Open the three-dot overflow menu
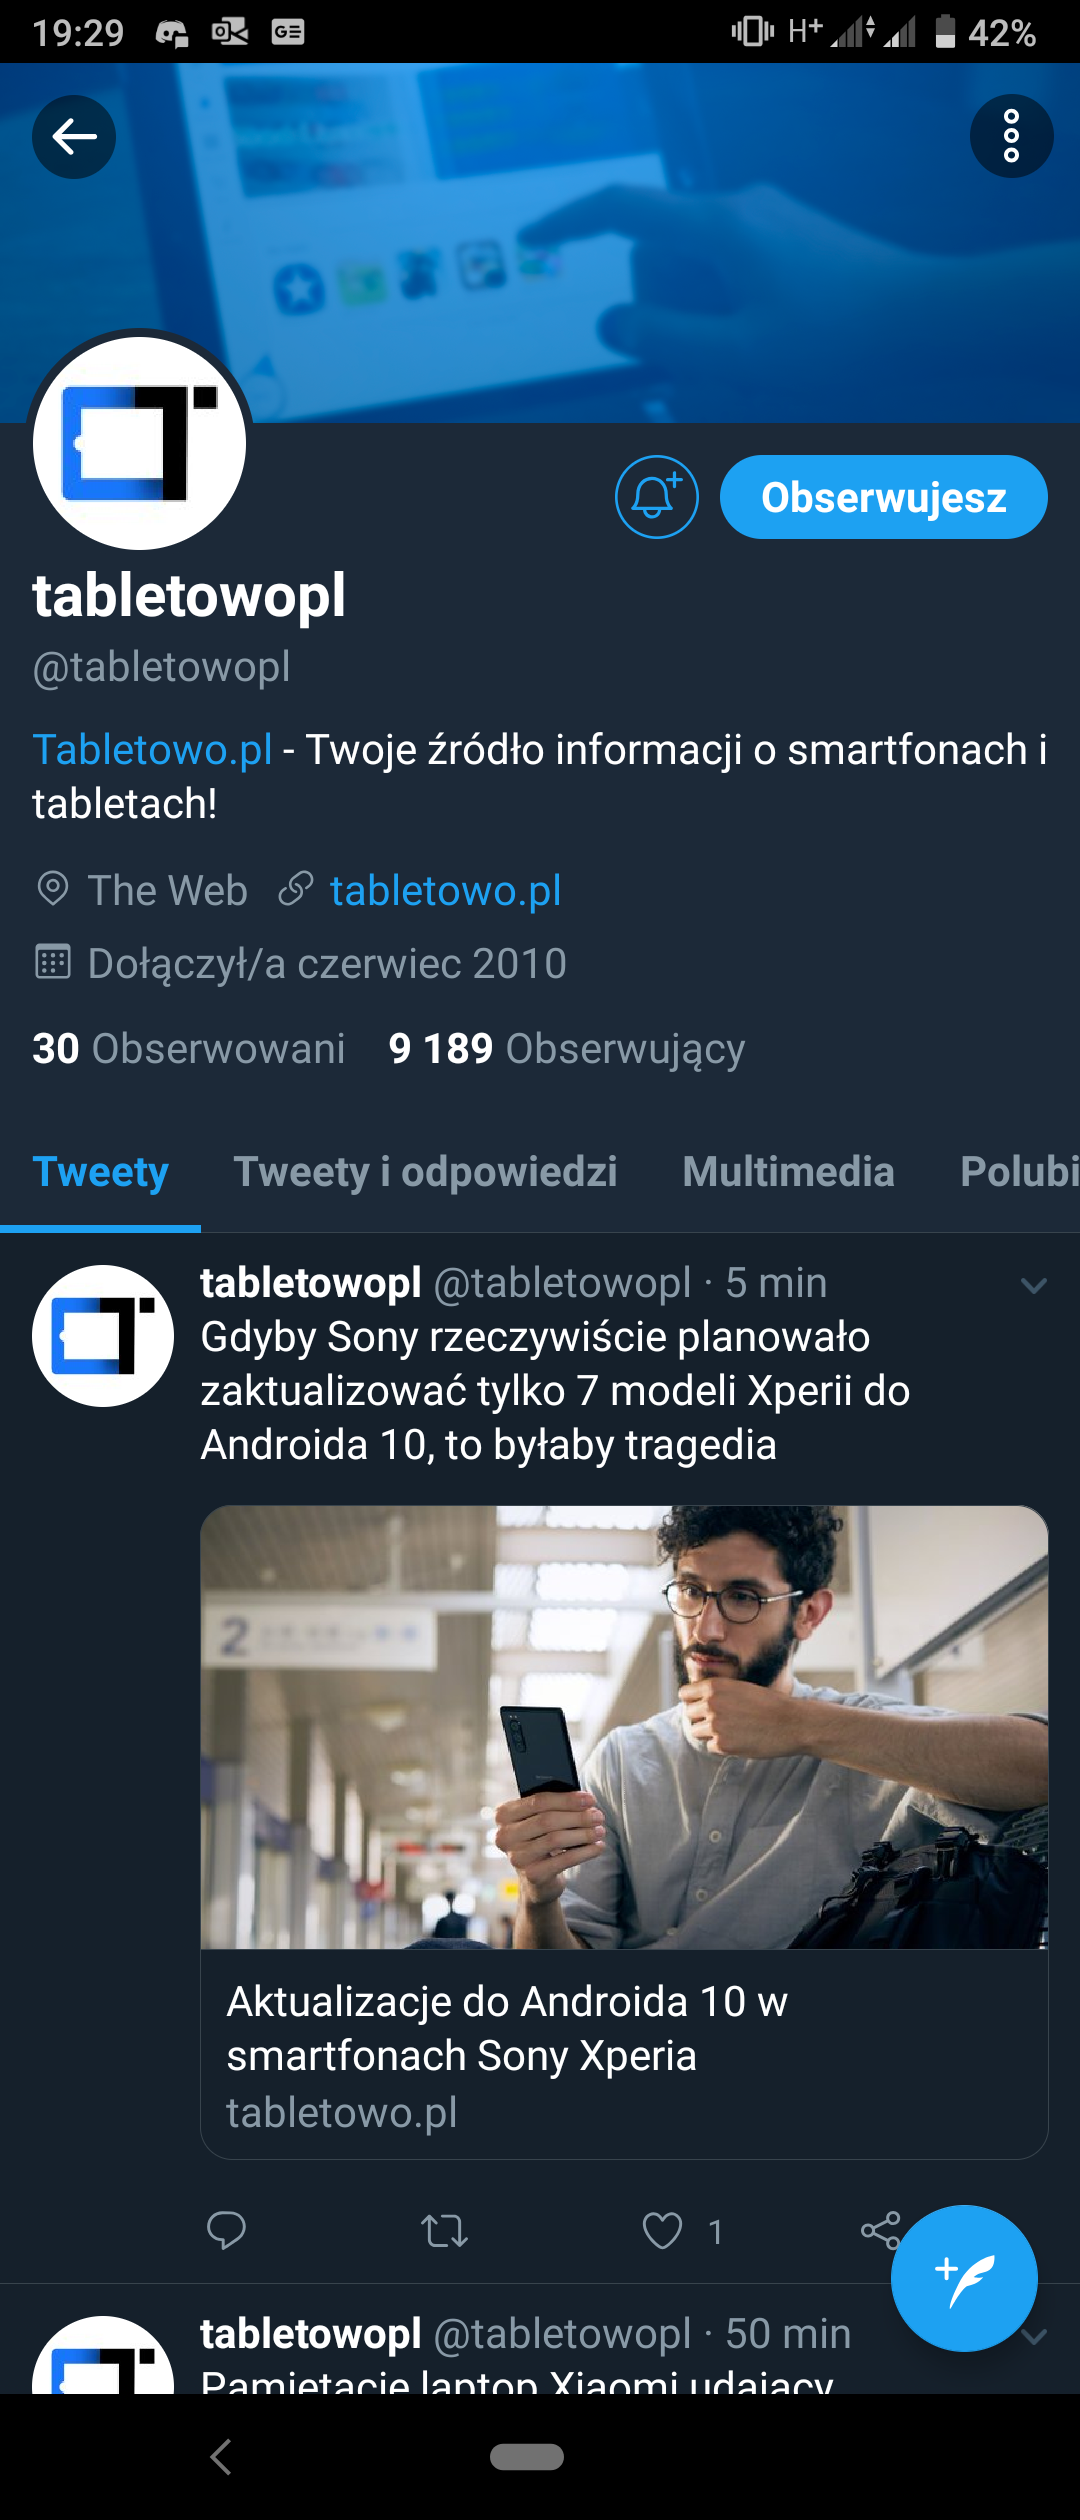 click(x=1011, y=136)
